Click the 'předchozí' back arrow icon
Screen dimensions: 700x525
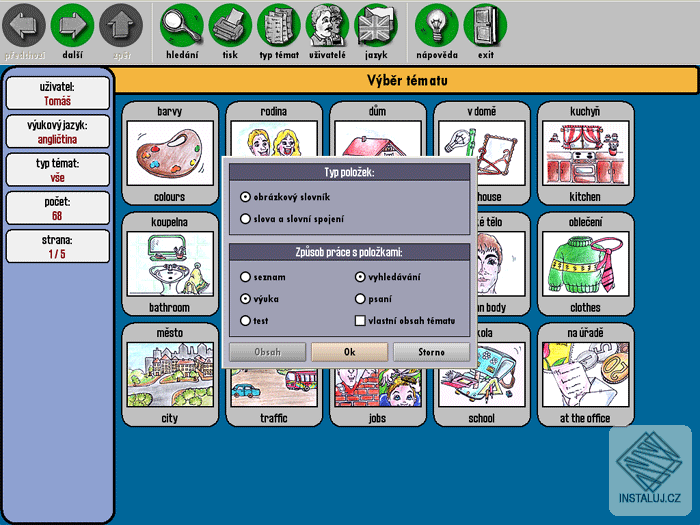[24, 26]
